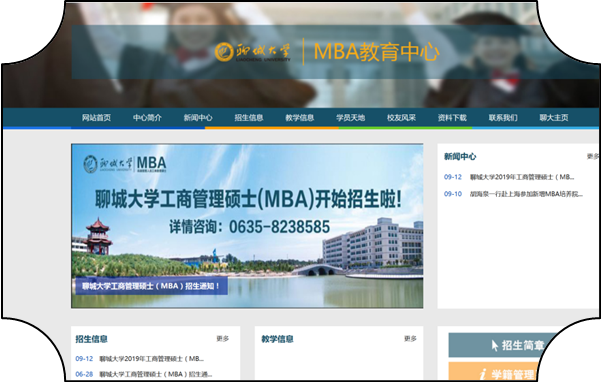Open the 网站首页 menu item

coord(96,118)
